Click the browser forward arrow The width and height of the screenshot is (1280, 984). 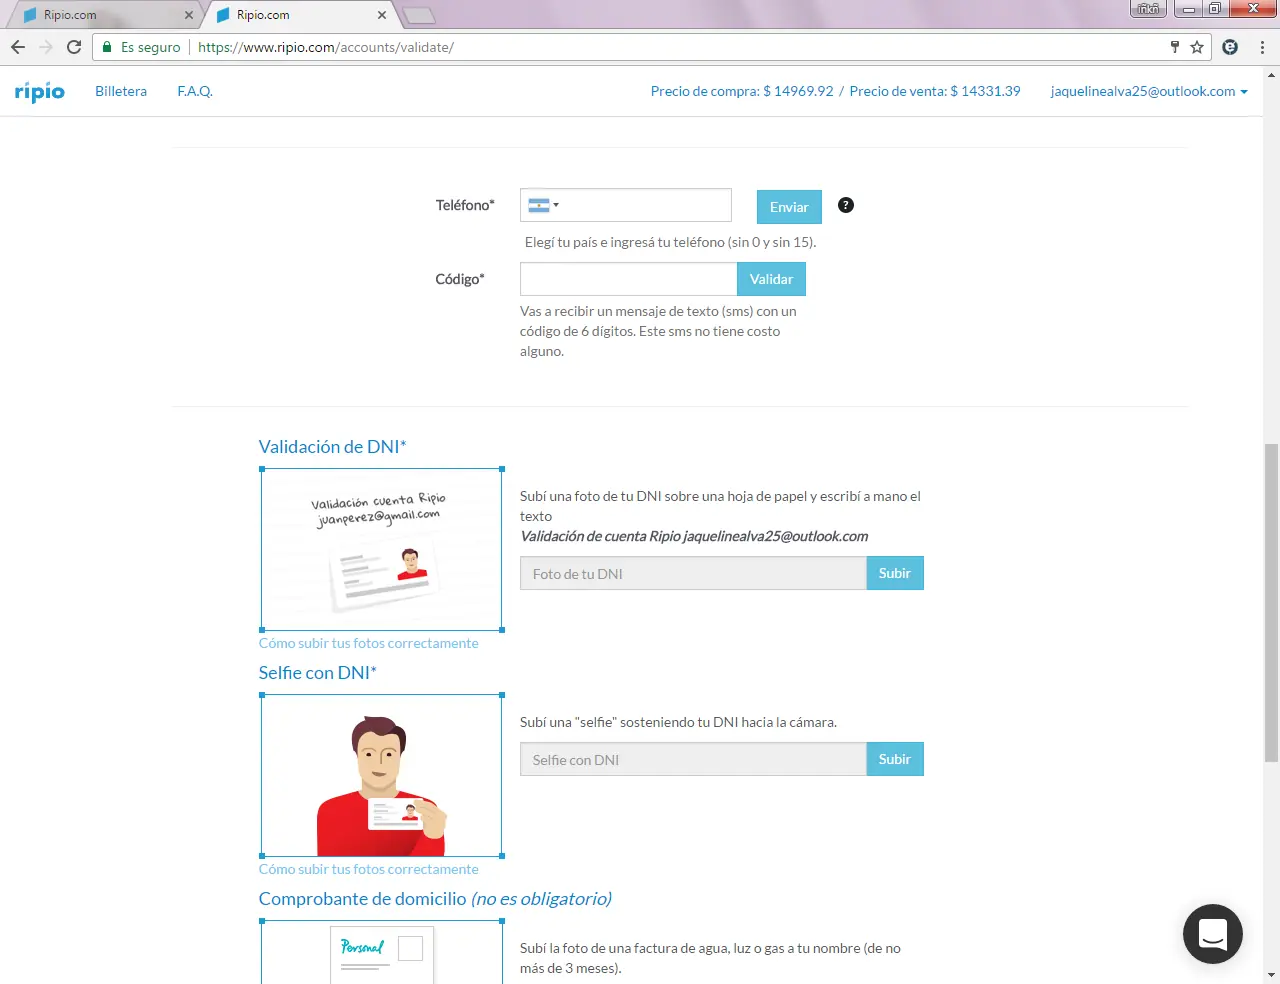(46, 47)
